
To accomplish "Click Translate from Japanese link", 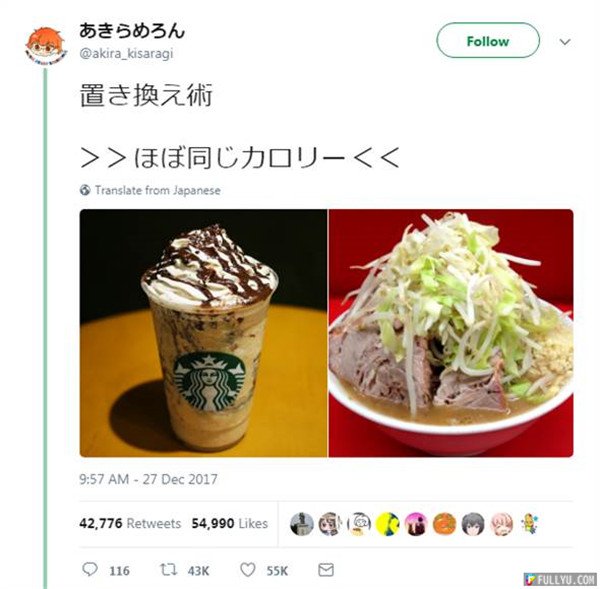I will pyautogui.click(x=158, y=190).
